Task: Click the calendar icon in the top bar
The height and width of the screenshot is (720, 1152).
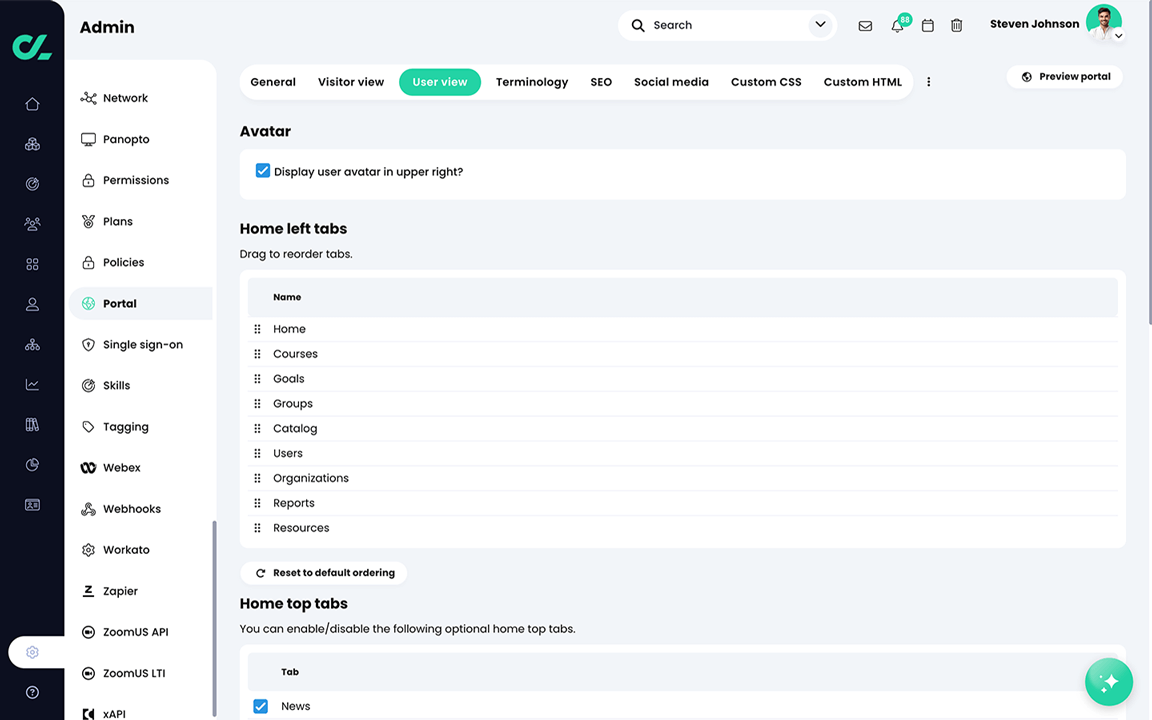Action: pyautogui.click(x=927, y=25)
